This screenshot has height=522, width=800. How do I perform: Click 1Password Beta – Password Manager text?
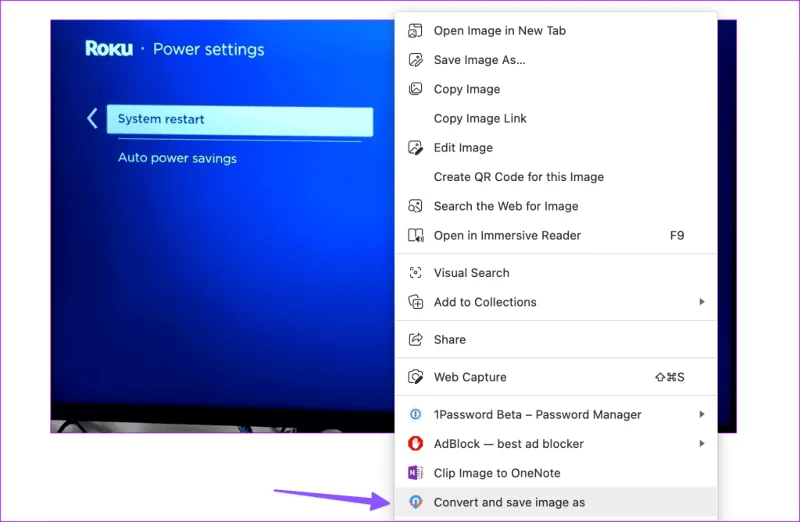538,414
